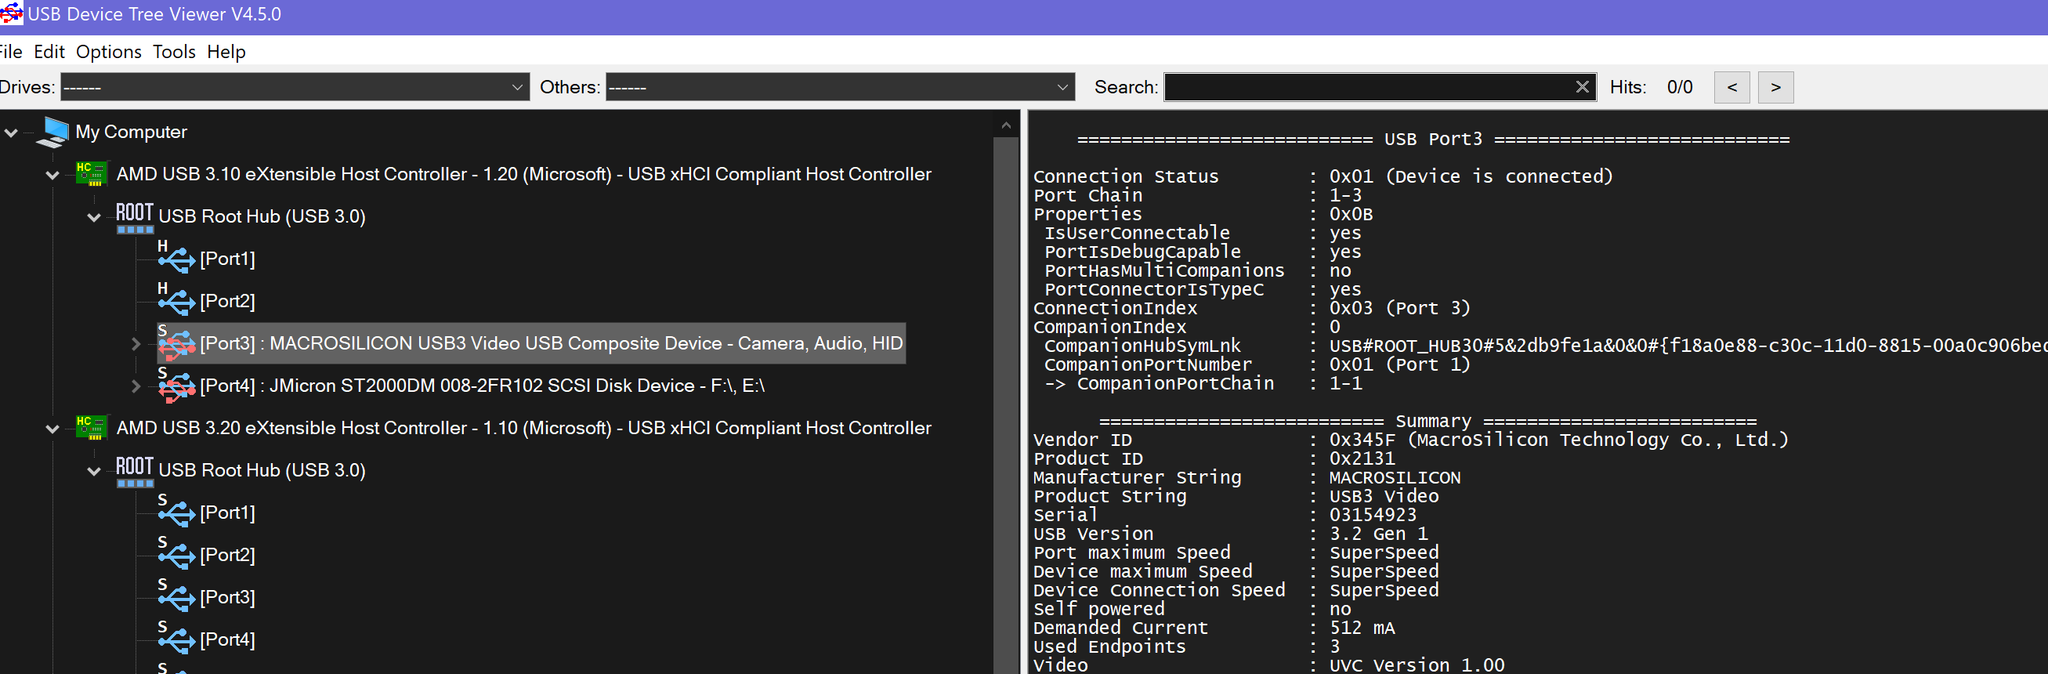Select JMicron ST2000DM SCSI Disk Device row
Image resolution: width=2048 pixels, height=674 pixels.
coord(482,385)
